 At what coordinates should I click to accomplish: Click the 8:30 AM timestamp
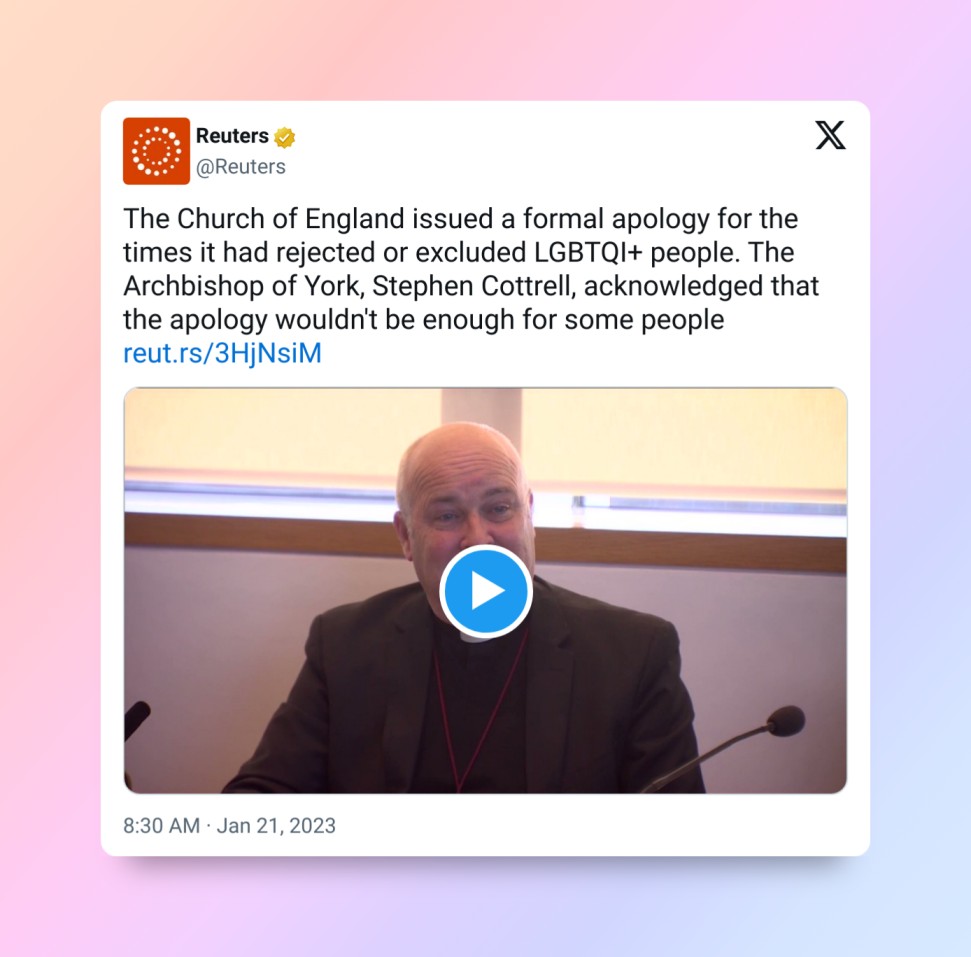tap(161, 826)
